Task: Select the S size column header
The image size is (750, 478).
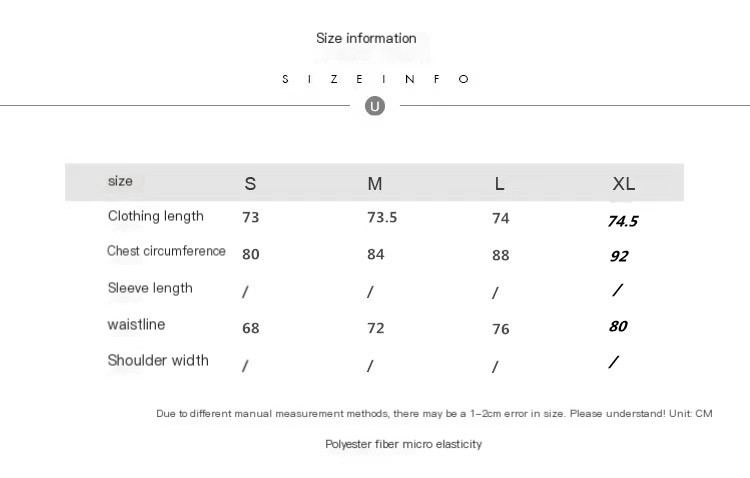Action: (x=250, y=183)
